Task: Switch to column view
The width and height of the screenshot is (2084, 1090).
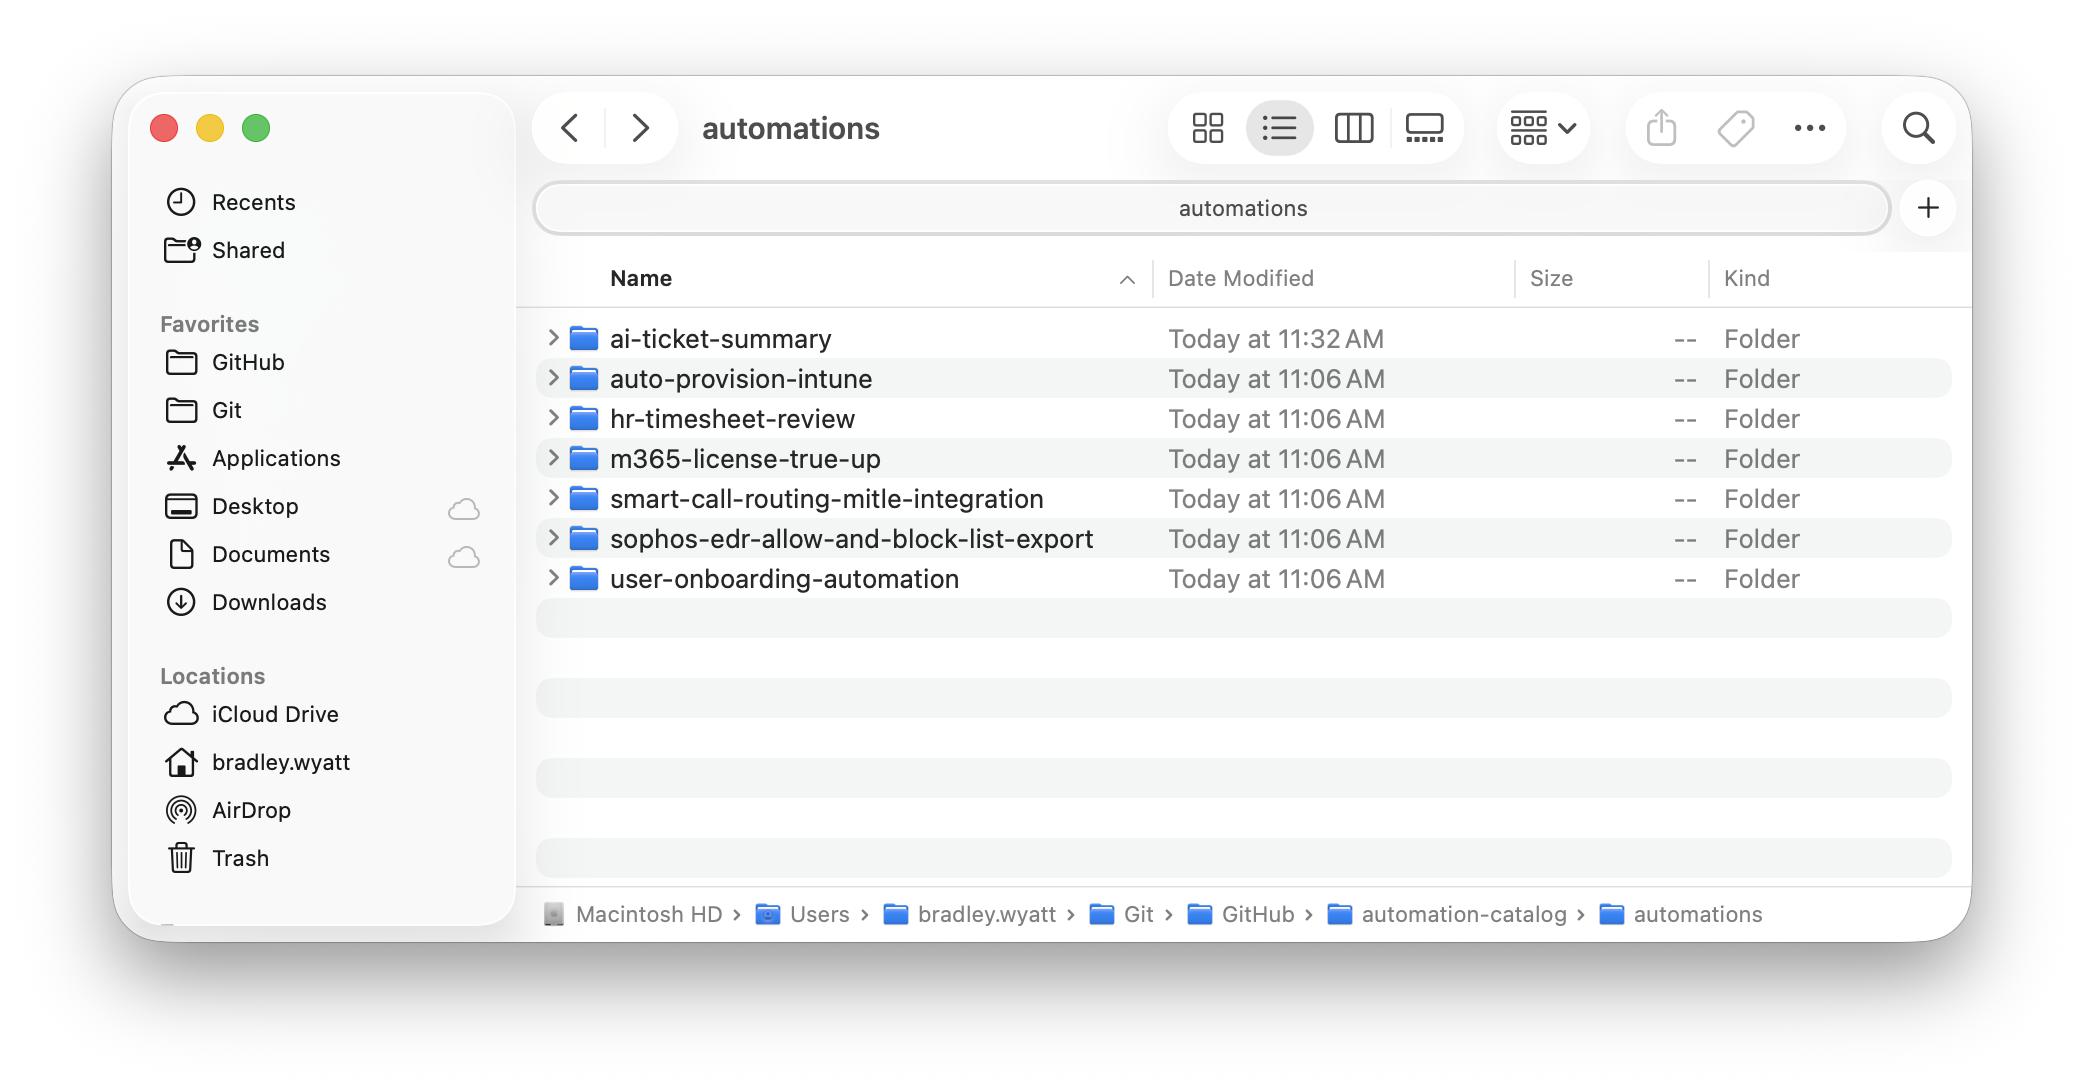Action: coord(1353,128)
